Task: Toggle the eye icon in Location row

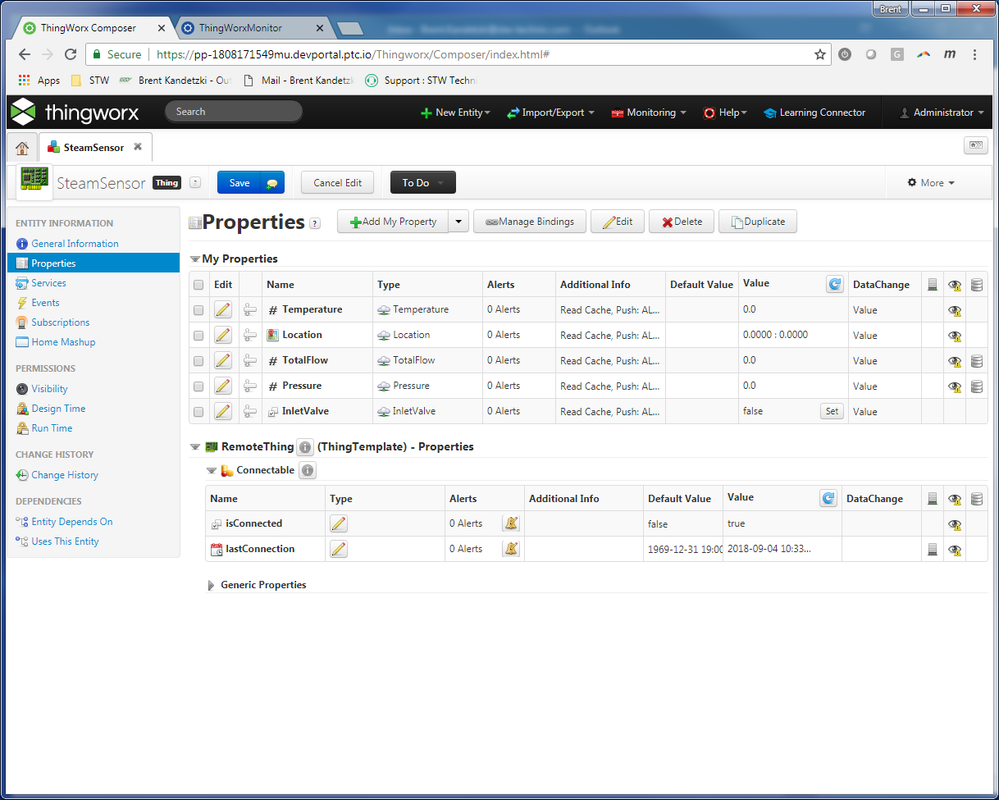Action: click(x=954, y=336)
